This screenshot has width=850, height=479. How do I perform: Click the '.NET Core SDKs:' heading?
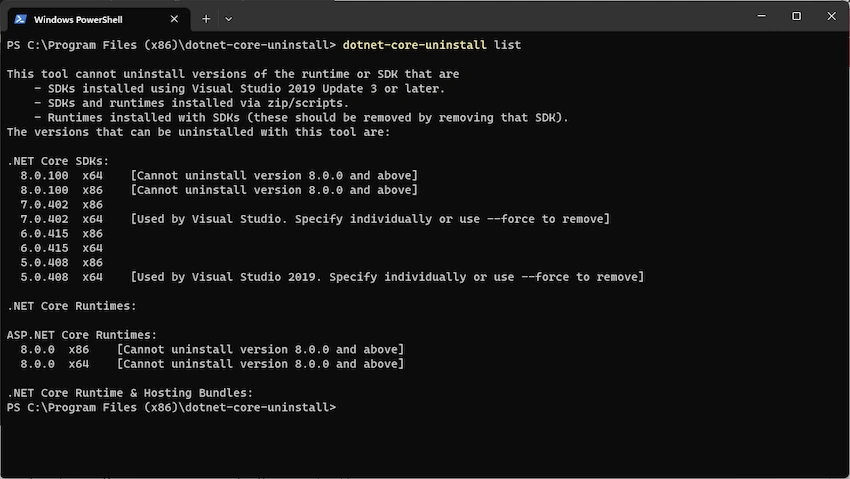click(x=58, y=161)
